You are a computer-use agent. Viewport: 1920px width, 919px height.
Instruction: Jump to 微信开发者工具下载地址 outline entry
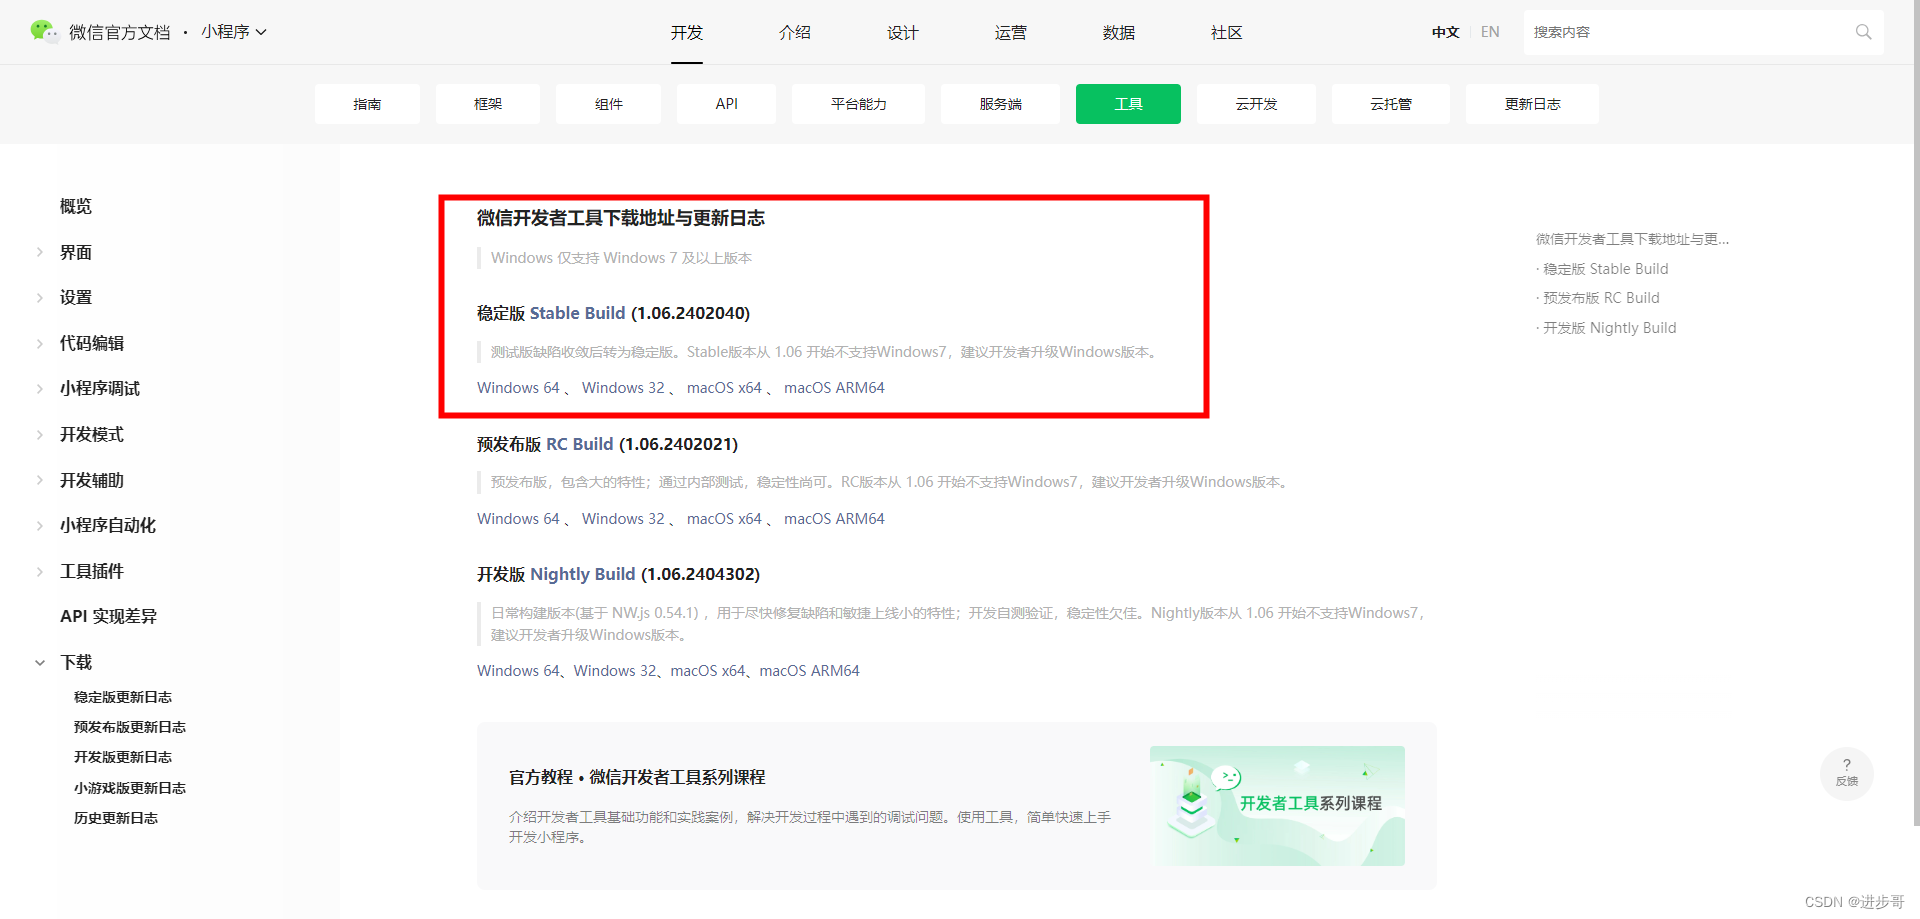1632,239
